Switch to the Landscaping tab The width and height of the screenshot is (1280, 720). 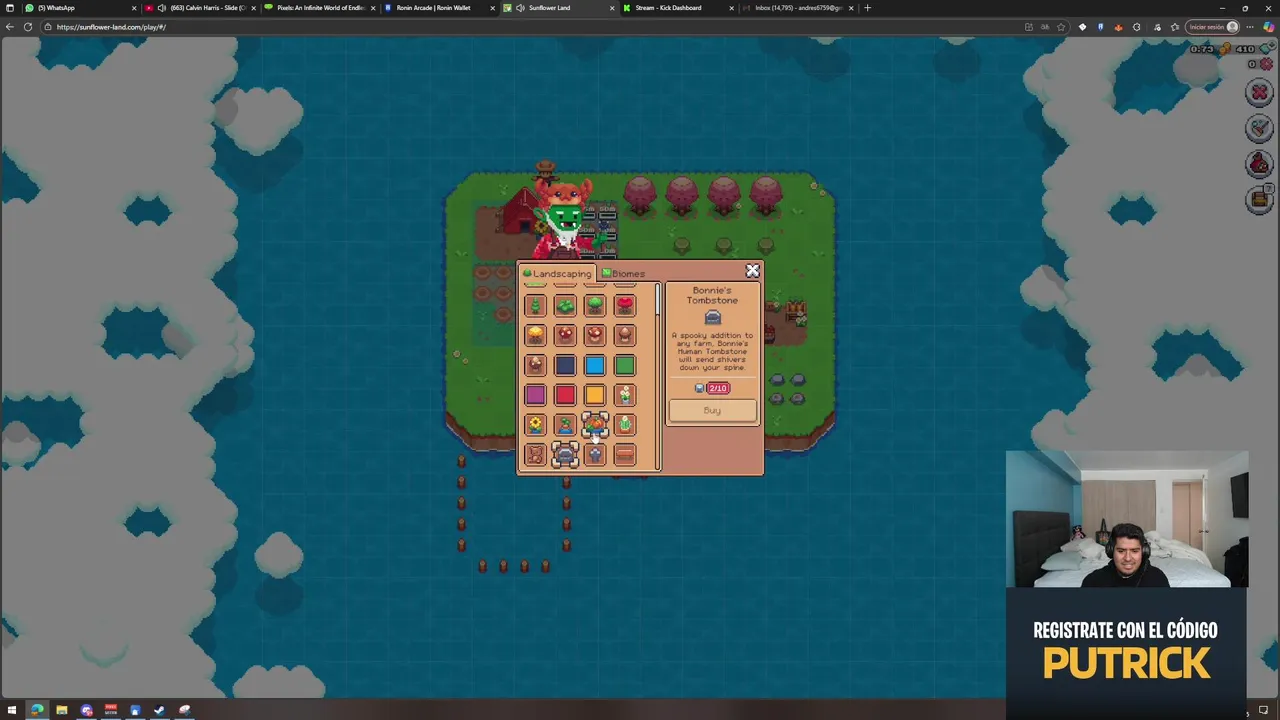557,273
